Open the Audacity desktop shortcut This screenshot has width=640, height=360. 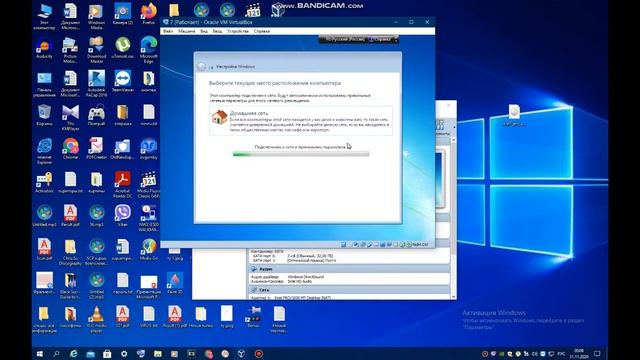pos(44,48)
